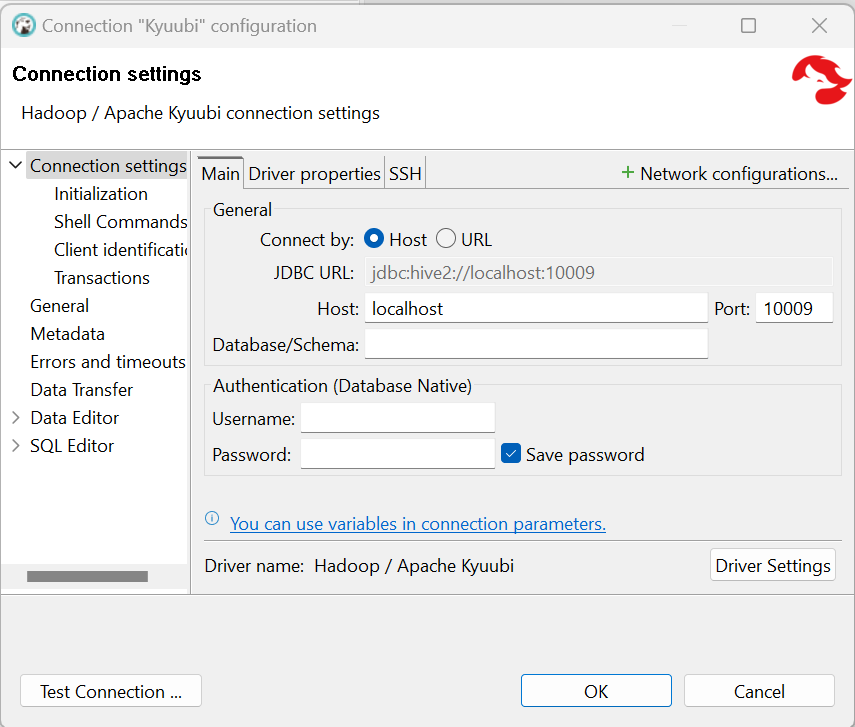Click the Host input field

(536, 308)
